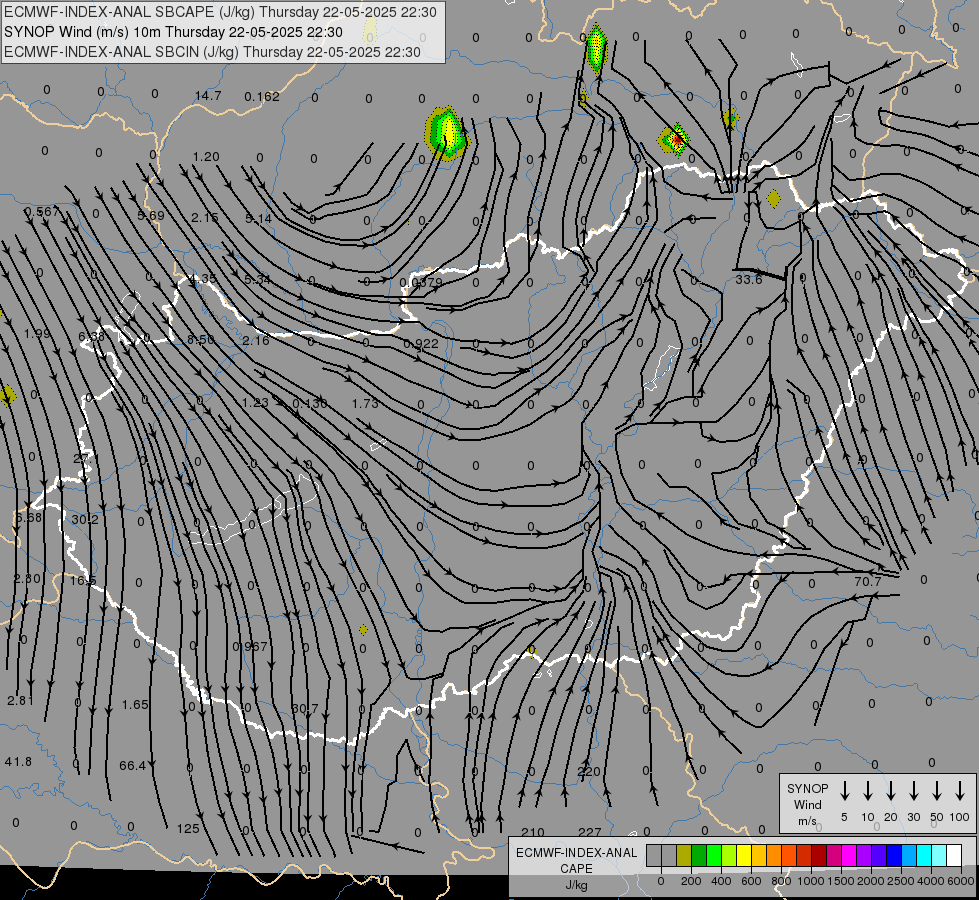
Task: Select the white swatch in CAPE legend
Action: 953,856
